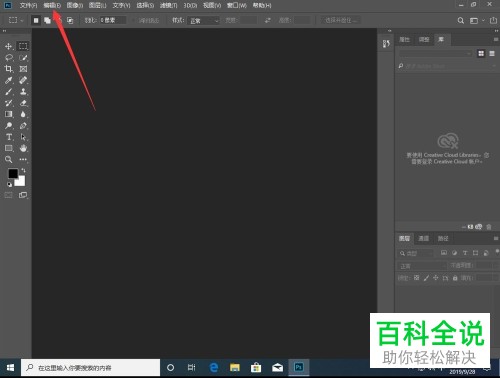The image size is (500, 378).
Task: Open the Layers panel menu
Action: click(496, 239)
